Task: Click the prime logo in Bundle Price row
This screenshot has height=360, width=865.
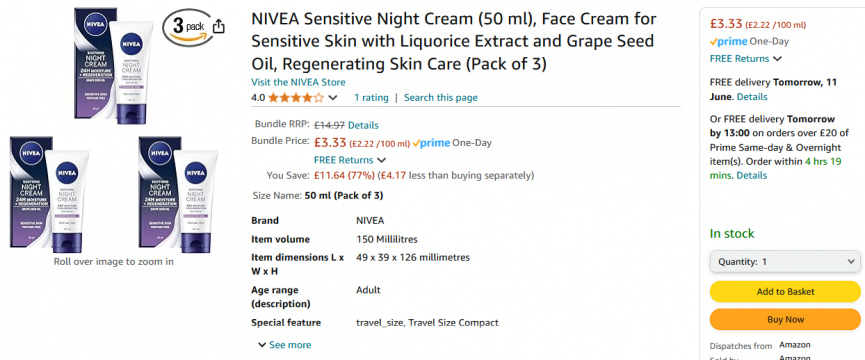Action: coord(431,143)
